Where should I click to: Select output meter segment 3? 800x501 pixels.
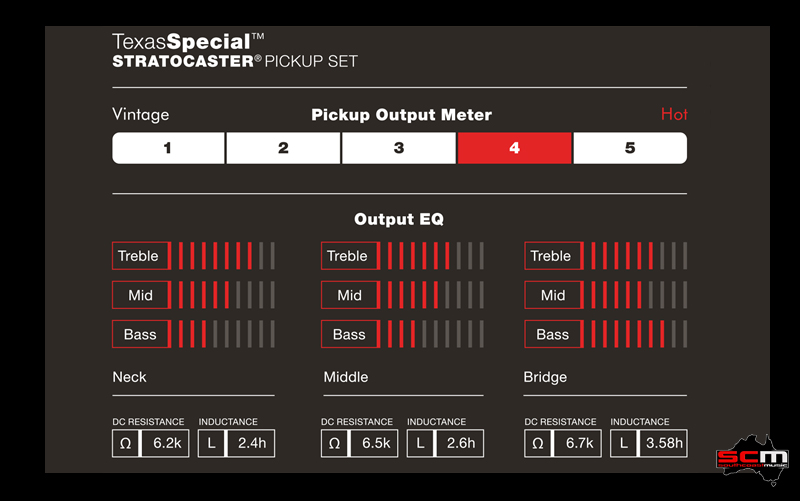point(399,148)
